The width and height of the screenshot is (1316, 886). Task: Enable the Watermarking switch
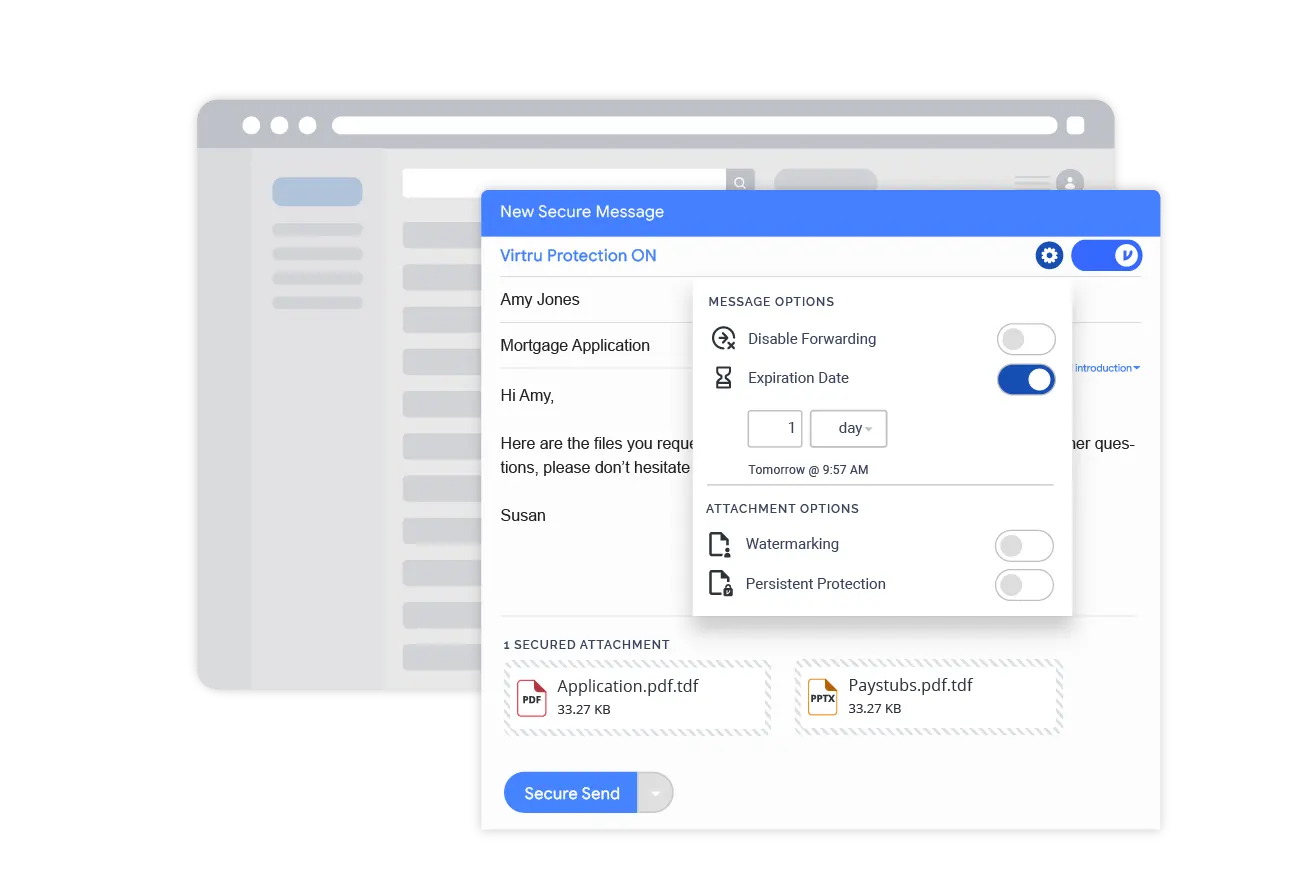(x=1024, y=546)
